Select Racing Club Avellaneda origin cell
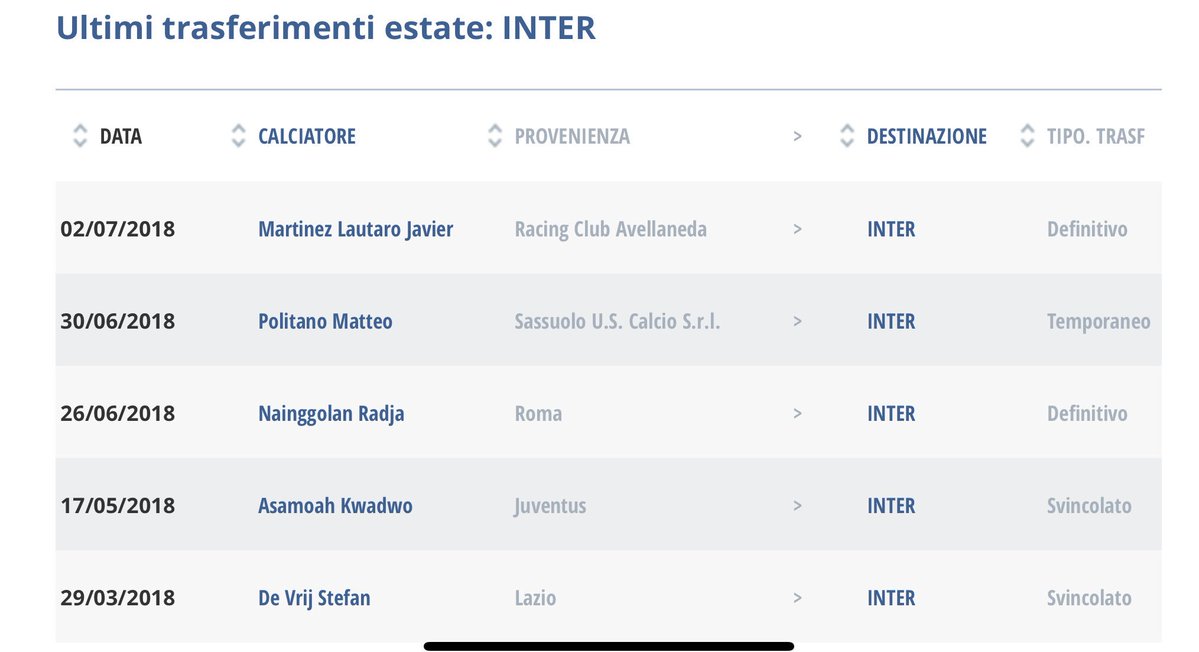1199x652 pixels. click(x=610, y=229)
